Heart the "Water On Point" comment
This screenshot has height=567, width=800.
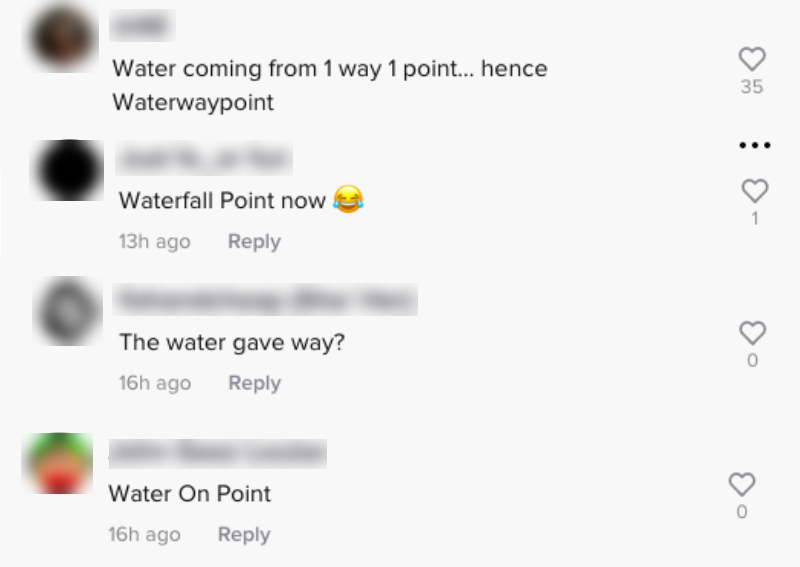pyautogui.click(x=742, y=485)
